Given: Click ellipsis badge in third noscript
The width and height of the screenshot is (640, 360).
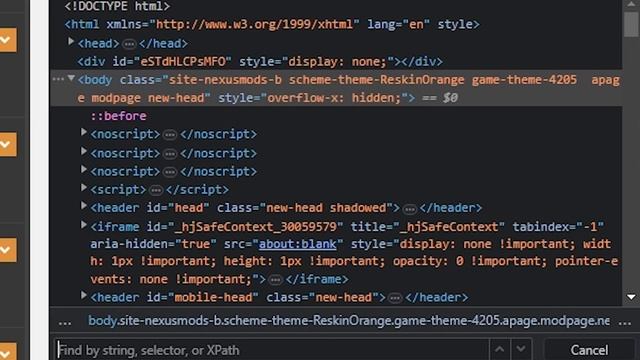Looking at the screenshot, I should pyautogui.click(x=170, y=172).
